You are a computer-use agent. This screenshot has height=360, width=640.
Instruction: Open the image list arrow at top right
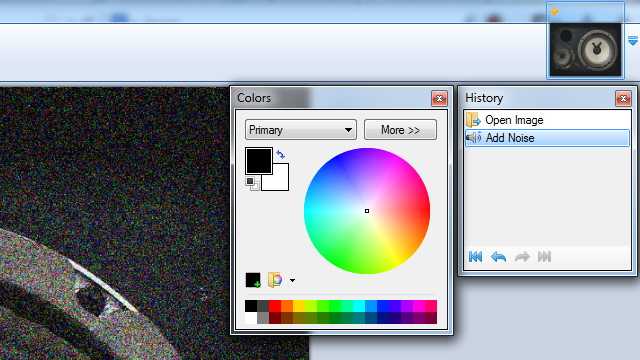633,40
